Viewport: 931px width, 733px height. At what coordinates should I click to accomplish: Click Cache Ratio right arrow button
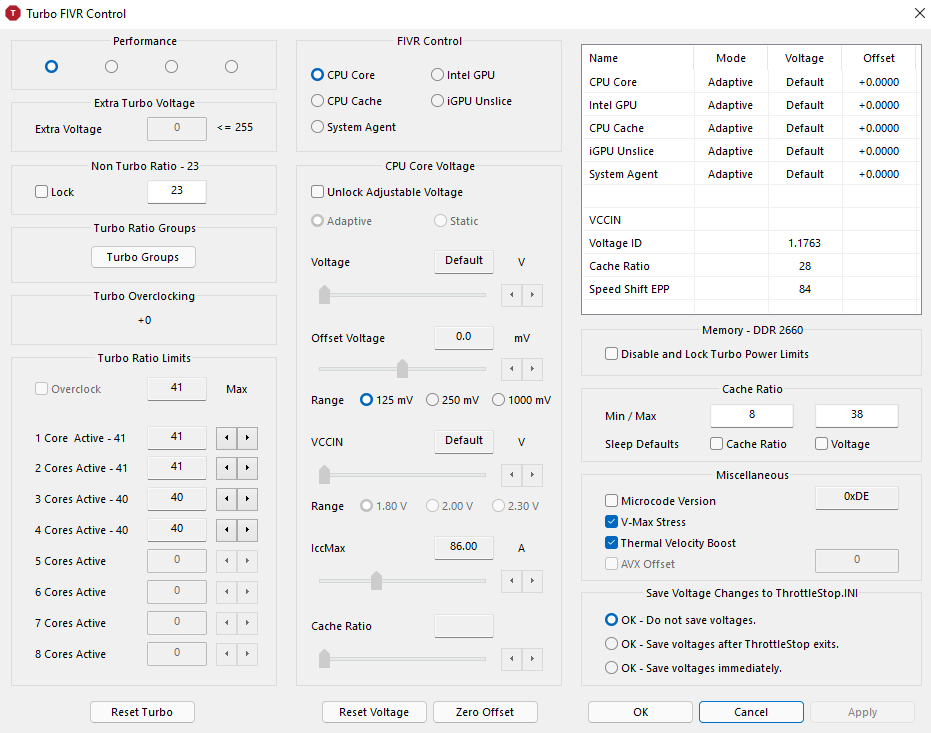click(532, 658)
